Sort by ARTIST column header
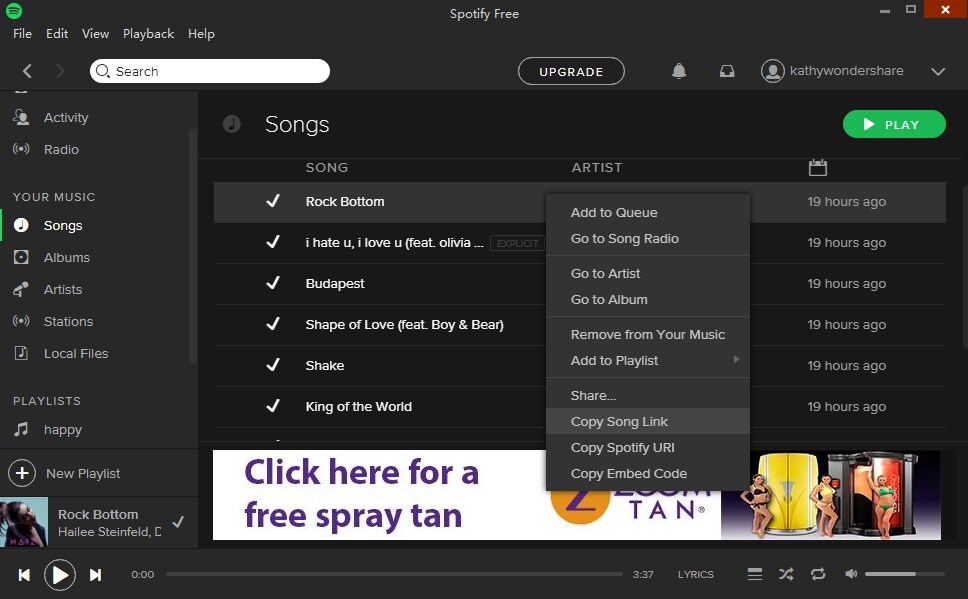 [x=596, y=167]
